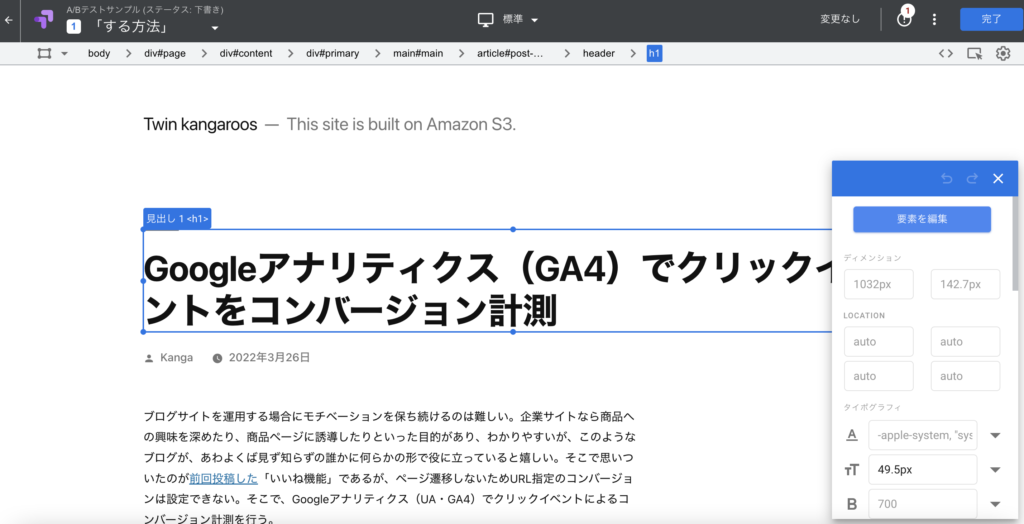Click the bottom-right auto location field
Image resolution: width=1024 pixels, height=524 pixels.
pyautogui.click(x=965, y=376)
